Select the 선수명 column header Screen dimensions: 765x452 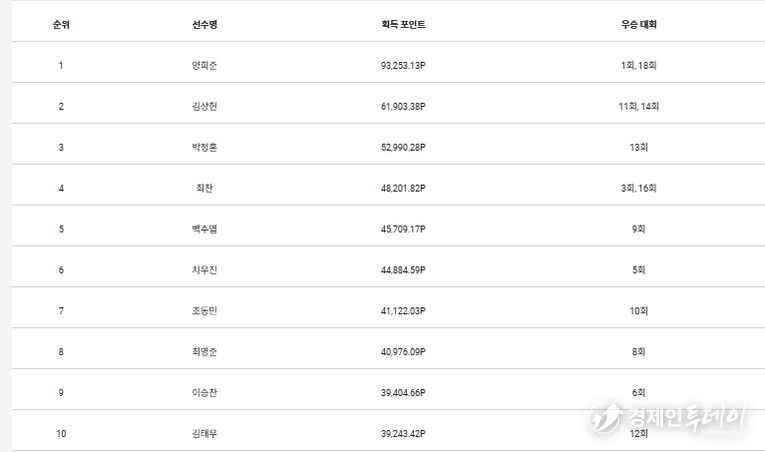point(204,24)
